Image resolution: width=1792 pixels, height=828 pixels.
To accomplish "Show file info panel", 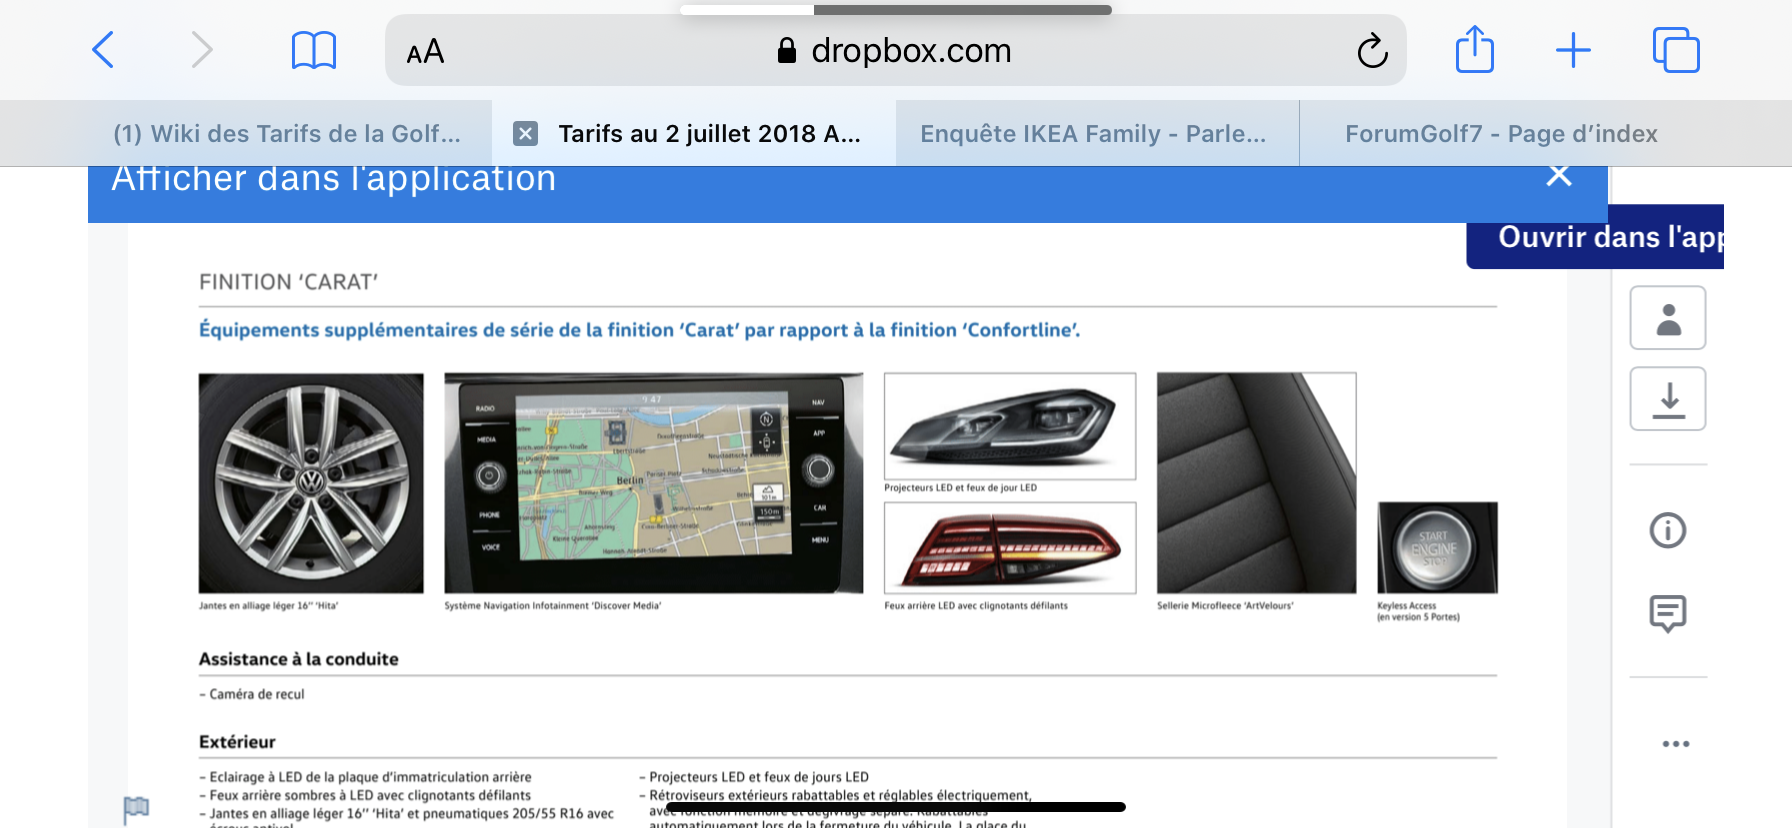I will 1668,530.
